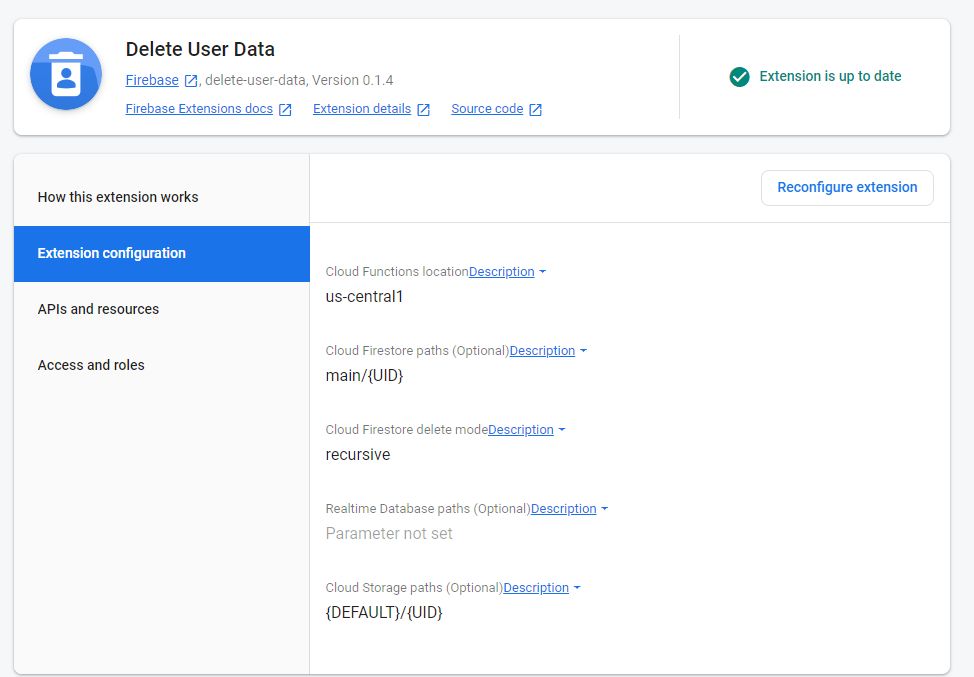Open the Extension details link
Image resolution: width=974 pixels, height=677 pixels.
click(362, 109)
